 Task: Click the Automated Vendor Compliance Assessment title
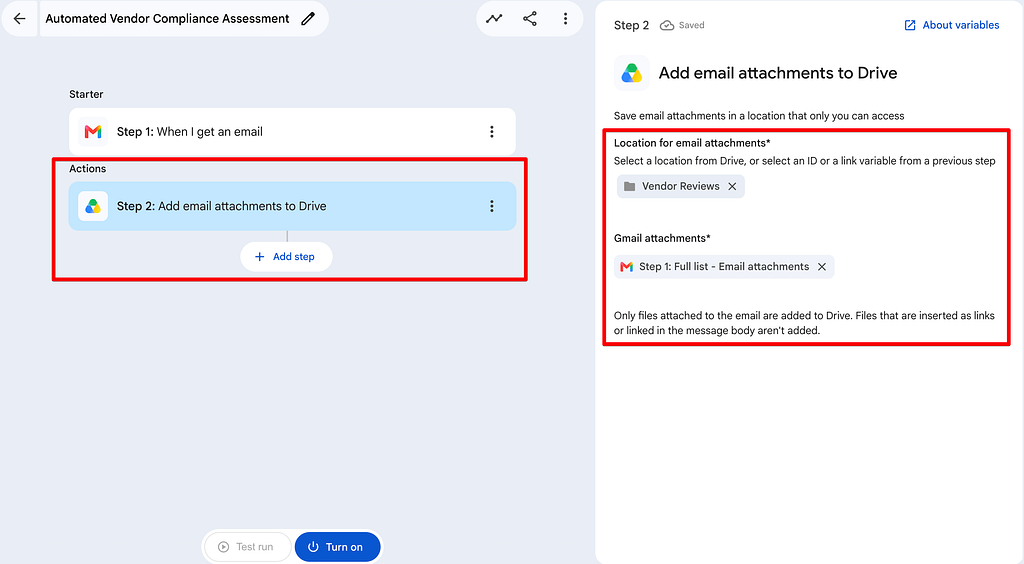pyautogui.click(x=167, y=18)
